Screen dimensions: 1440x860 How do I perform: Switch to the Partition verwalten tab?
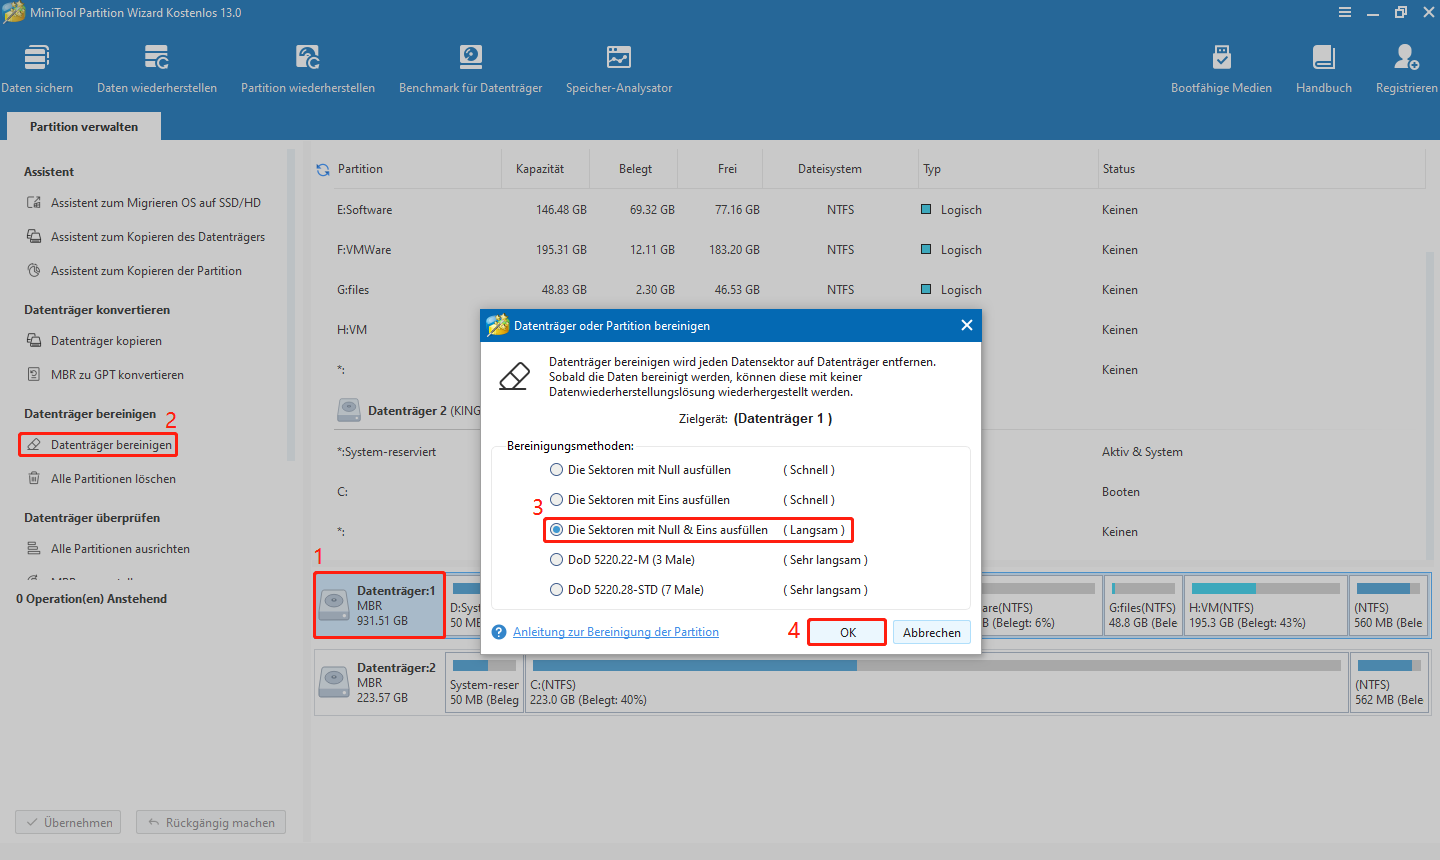(x=83, y=126)
